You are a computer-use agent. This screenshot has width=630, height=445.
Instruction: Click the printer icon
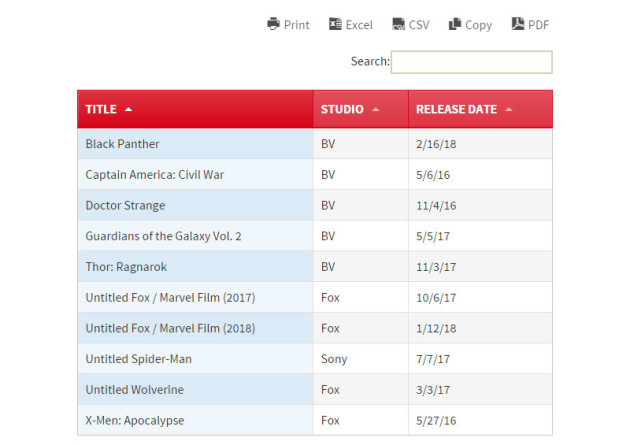point(273,24)
